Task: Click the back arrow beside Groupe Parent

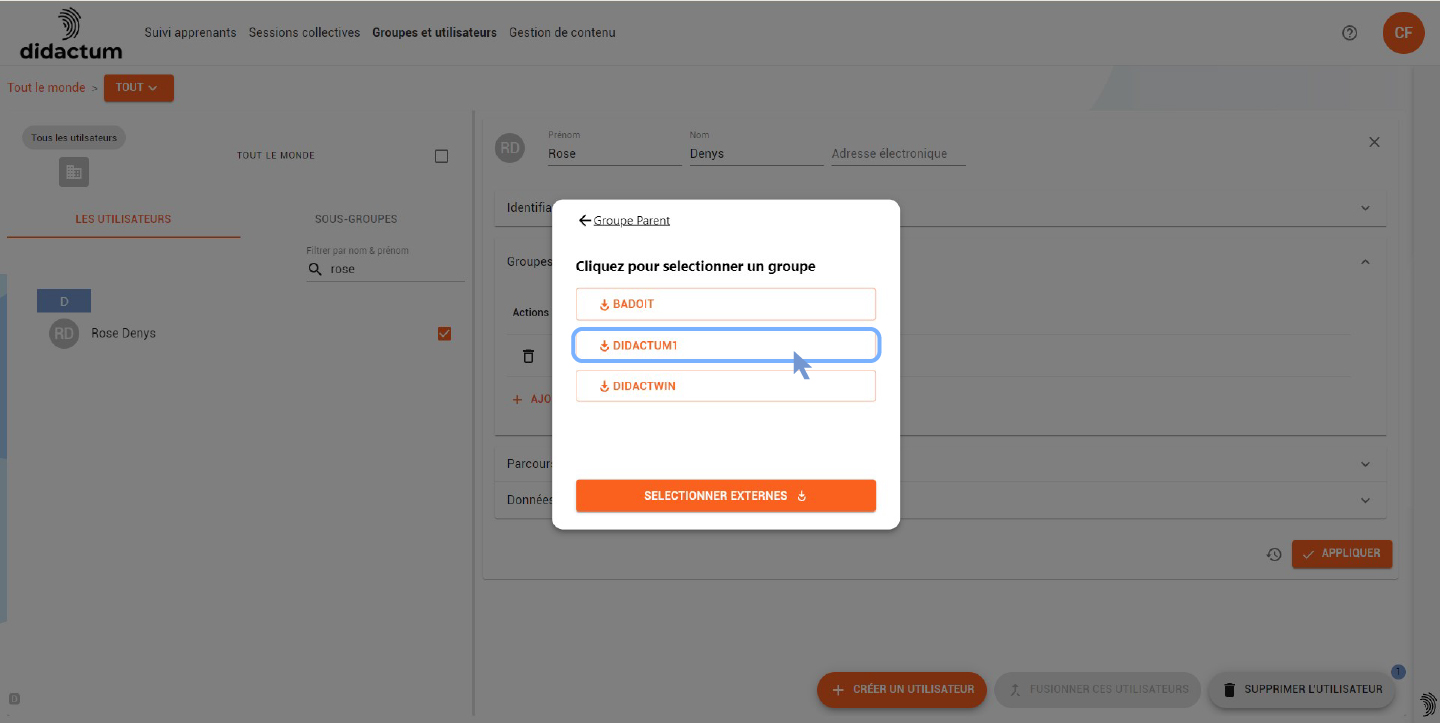Action: 585,220
